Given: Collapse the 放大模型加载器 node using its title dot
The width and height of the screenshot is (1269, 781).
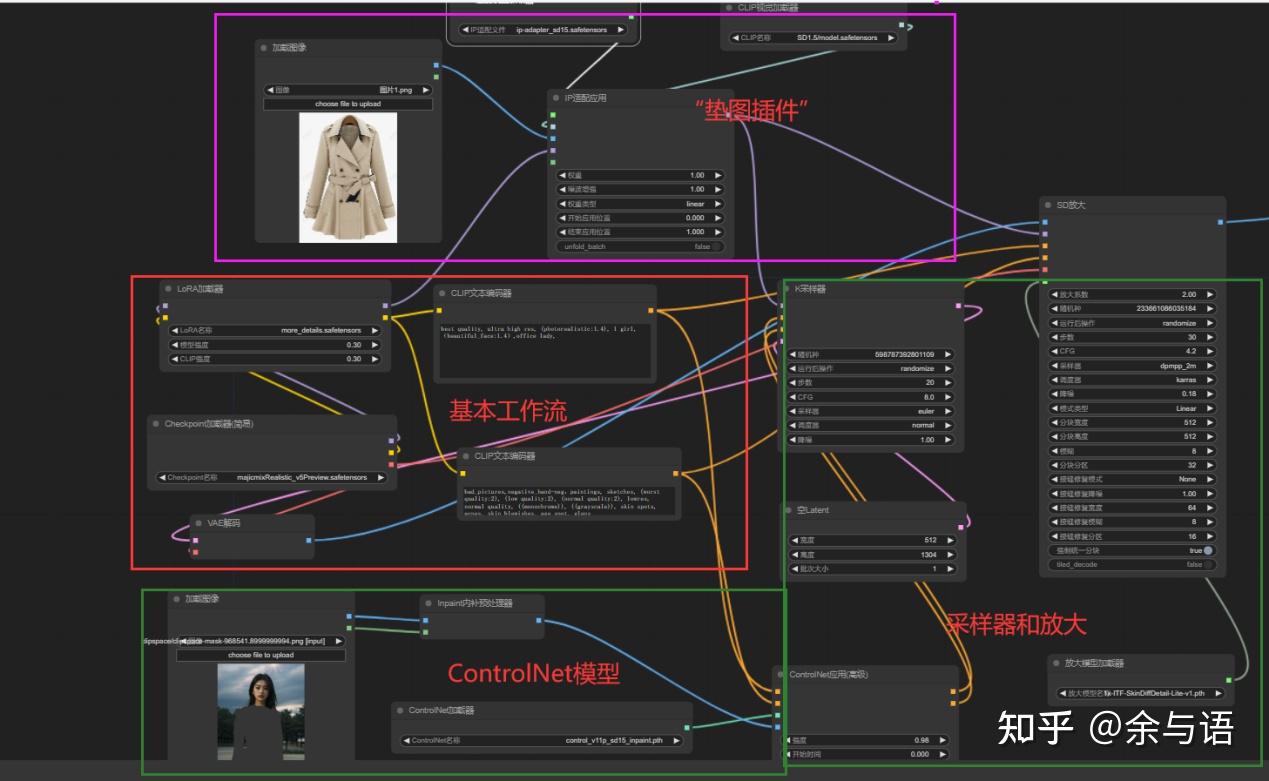Looking at the screenshot, I should point(1055,663).
